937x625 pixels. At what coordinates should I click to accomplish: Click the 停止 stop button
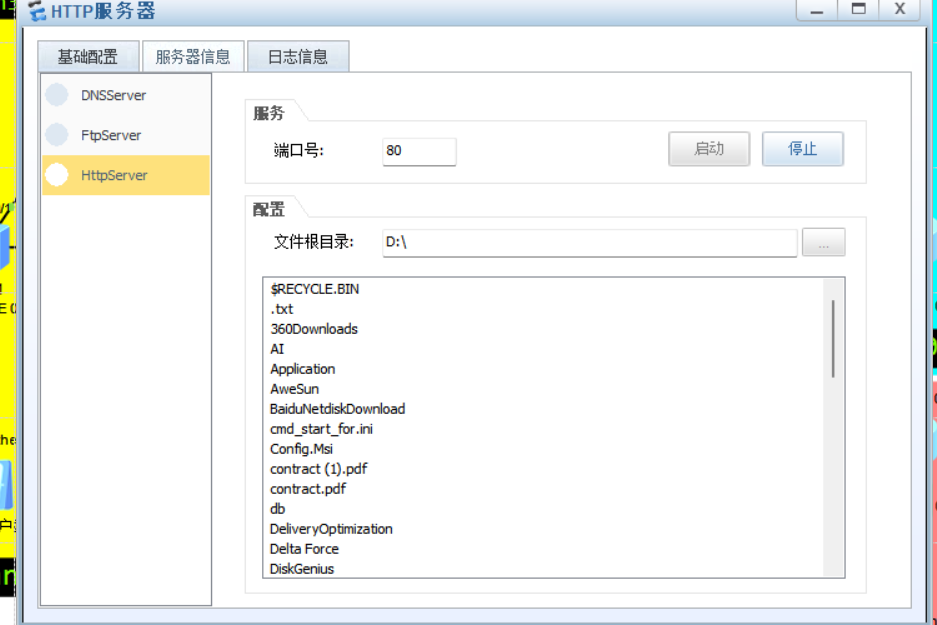[x=803, y=149]
